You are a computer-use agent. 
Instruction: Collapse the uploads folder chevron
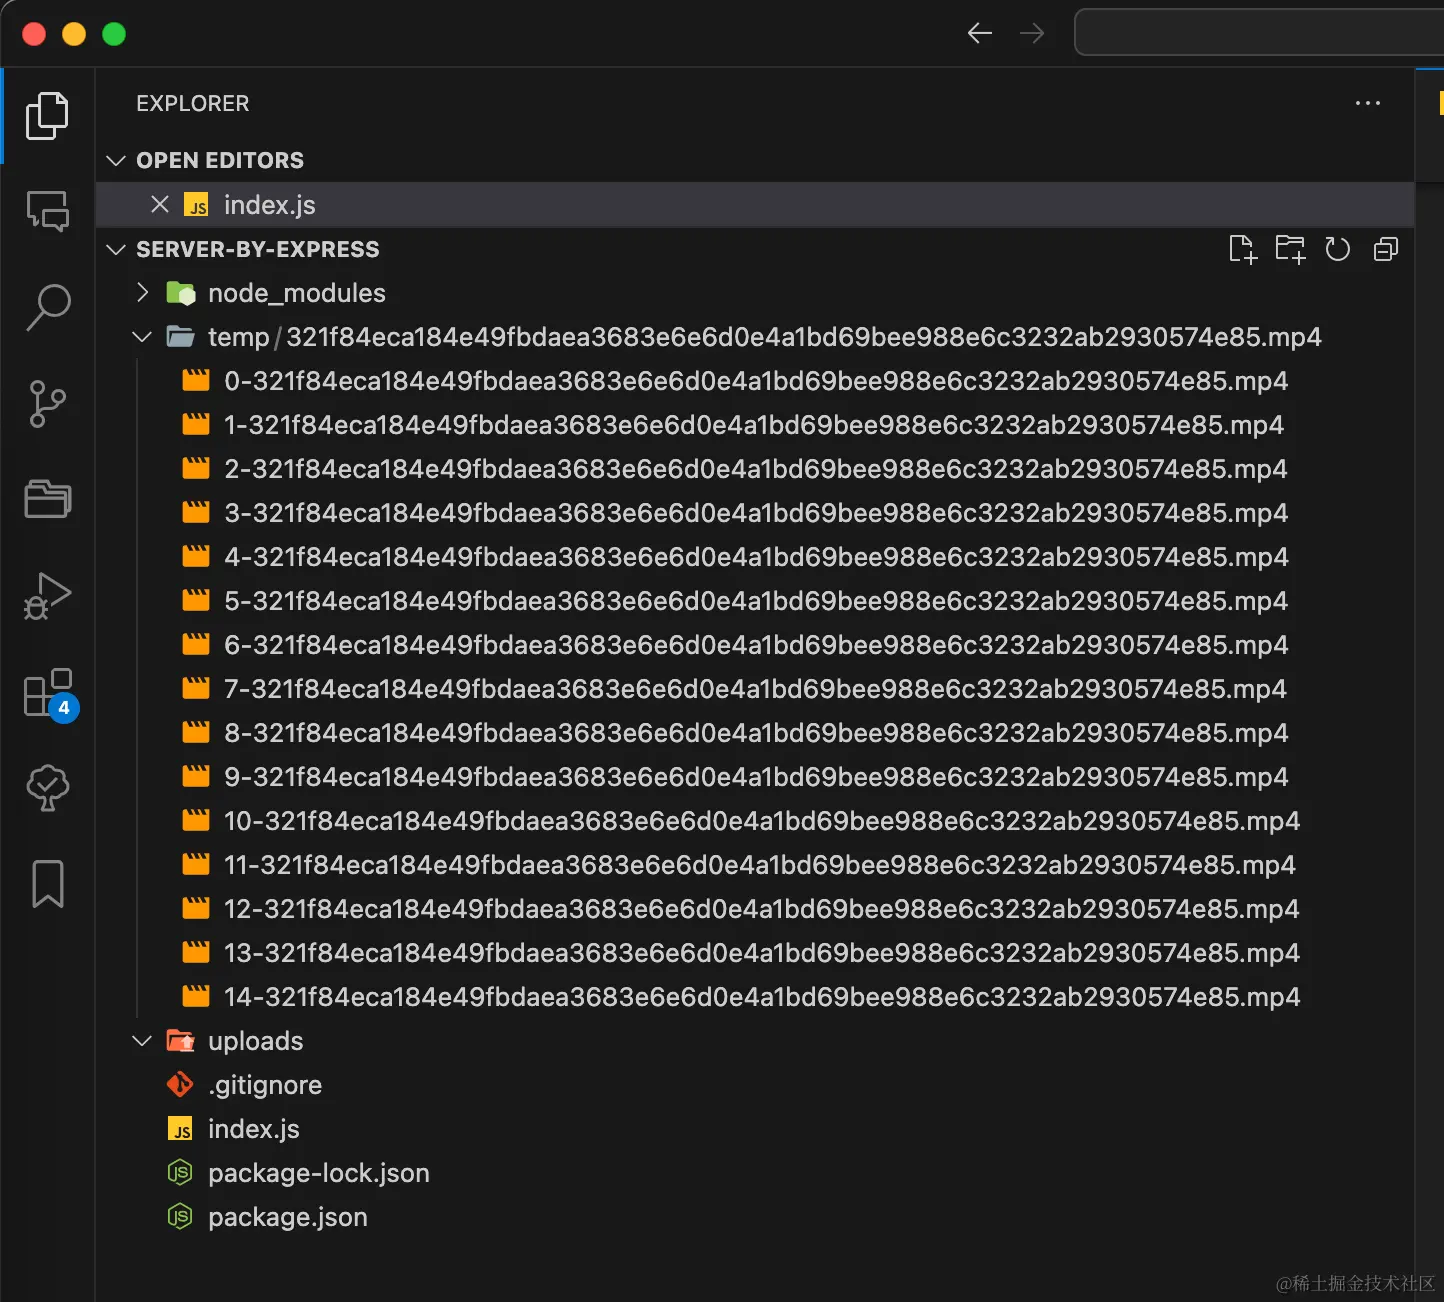(x=142, y=1041)
